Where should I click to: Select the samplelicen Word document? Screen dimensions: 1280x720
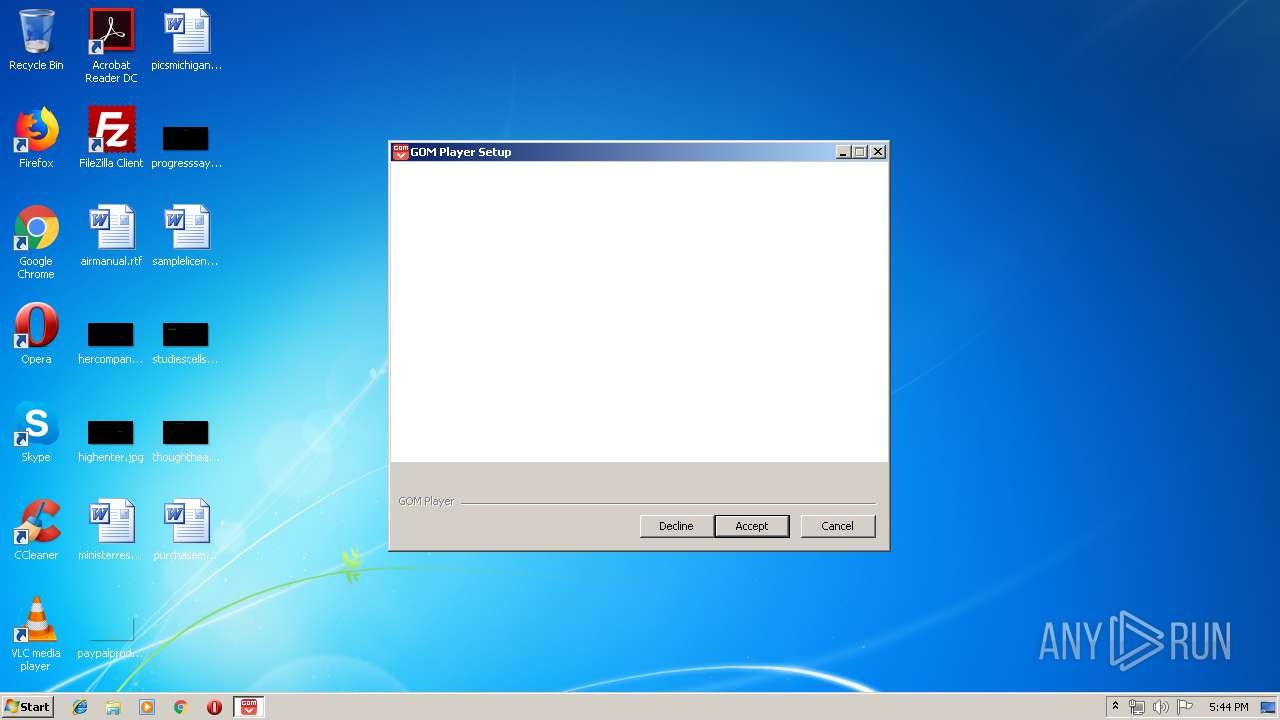tap(186, 236)
